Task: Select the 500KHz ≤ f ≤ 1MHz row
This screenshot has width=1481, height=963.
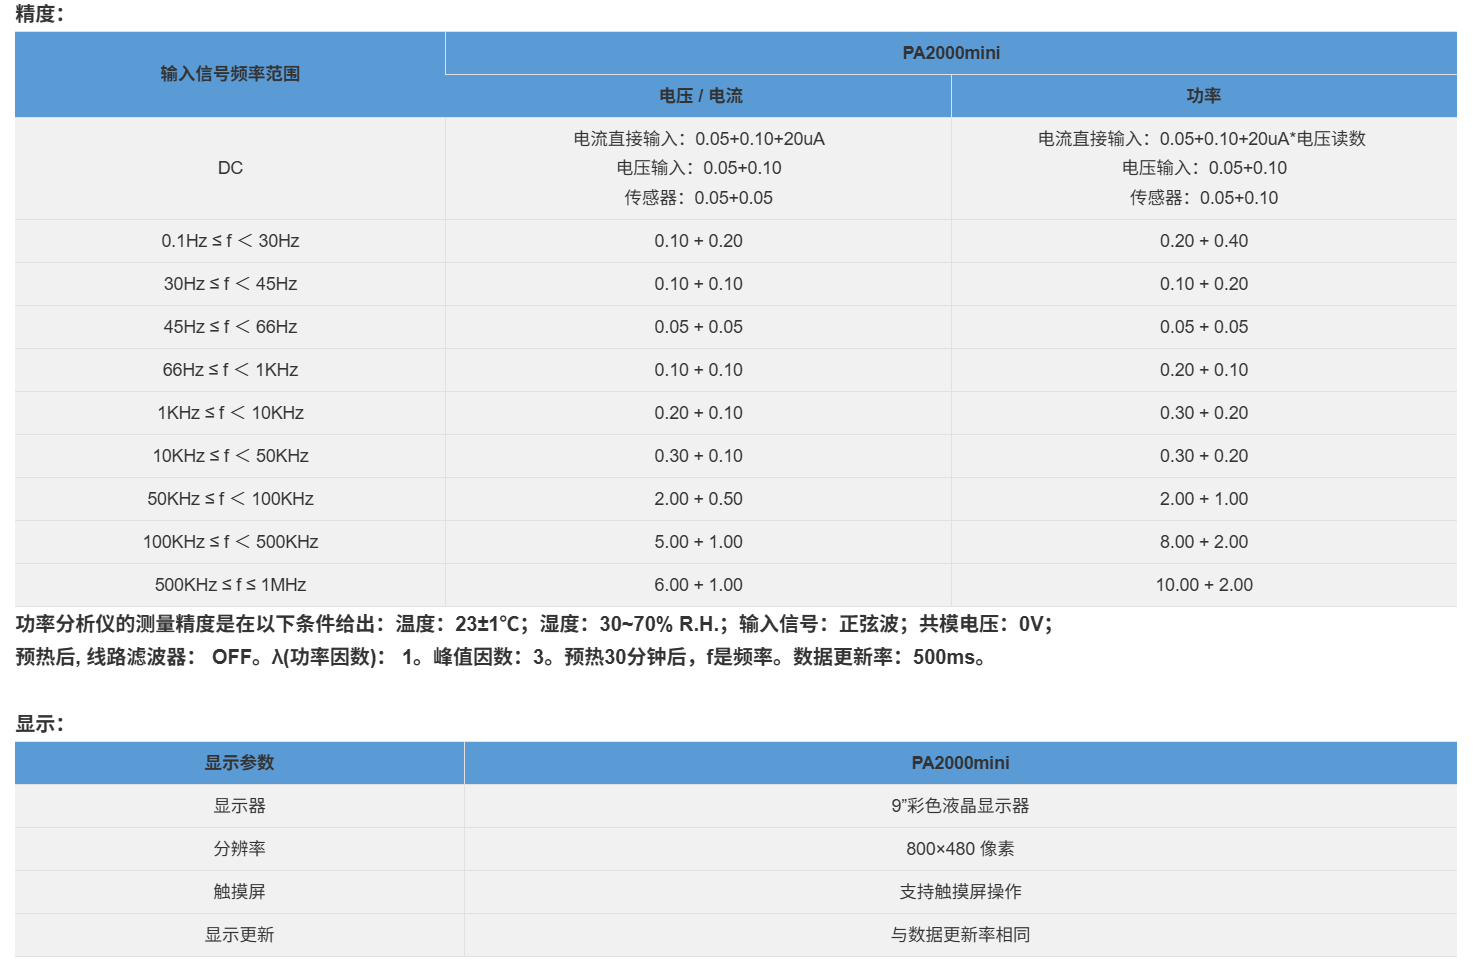Action: (x=736, y=585)
